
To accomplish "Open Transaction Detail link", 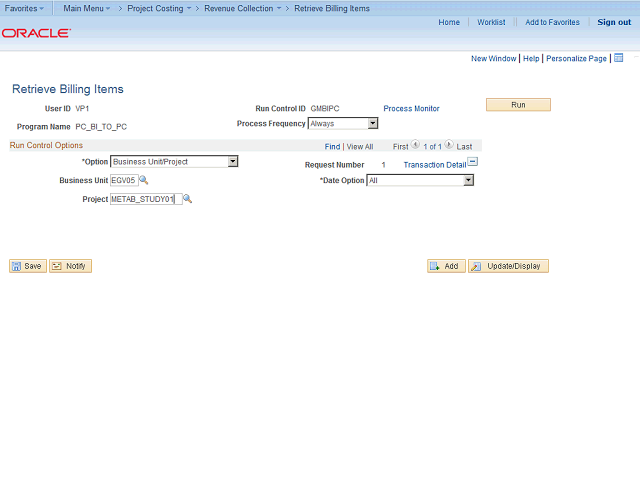I will 435,165.
